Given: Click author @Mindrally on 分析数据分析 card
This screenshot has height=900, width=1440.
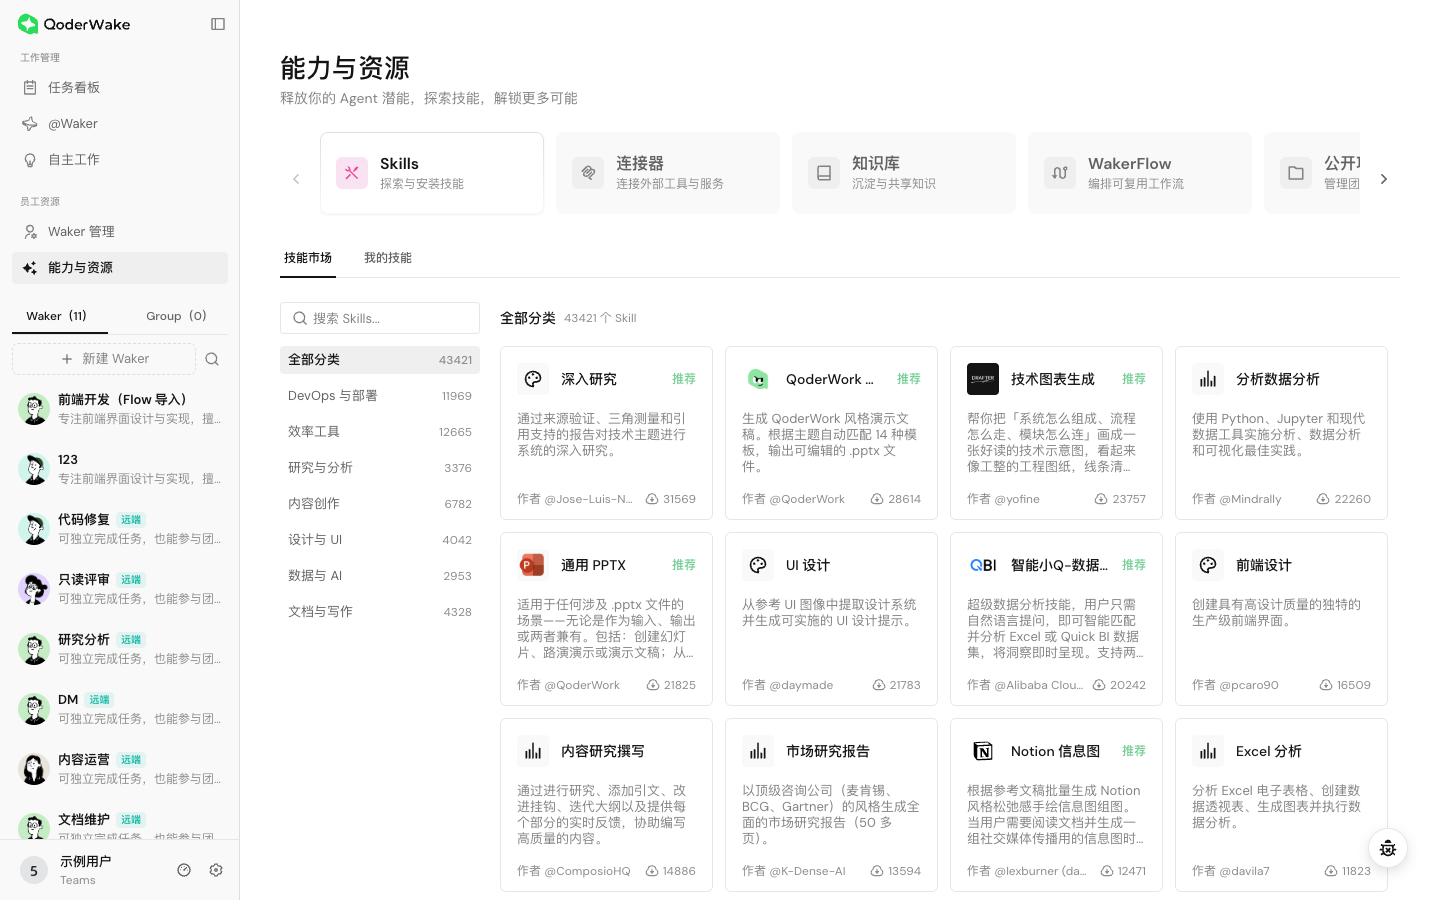Looking at the screenshot, I should (1236, 499).
